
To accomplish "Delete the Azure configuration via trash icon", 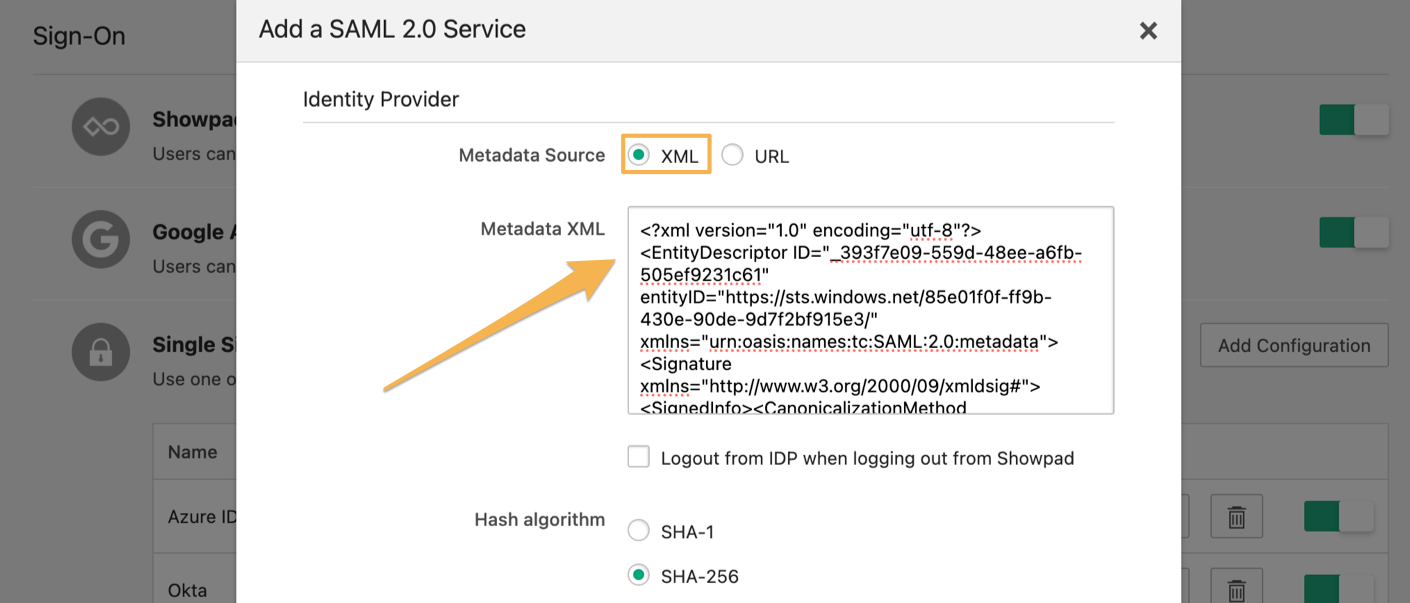I will 1237,517.
